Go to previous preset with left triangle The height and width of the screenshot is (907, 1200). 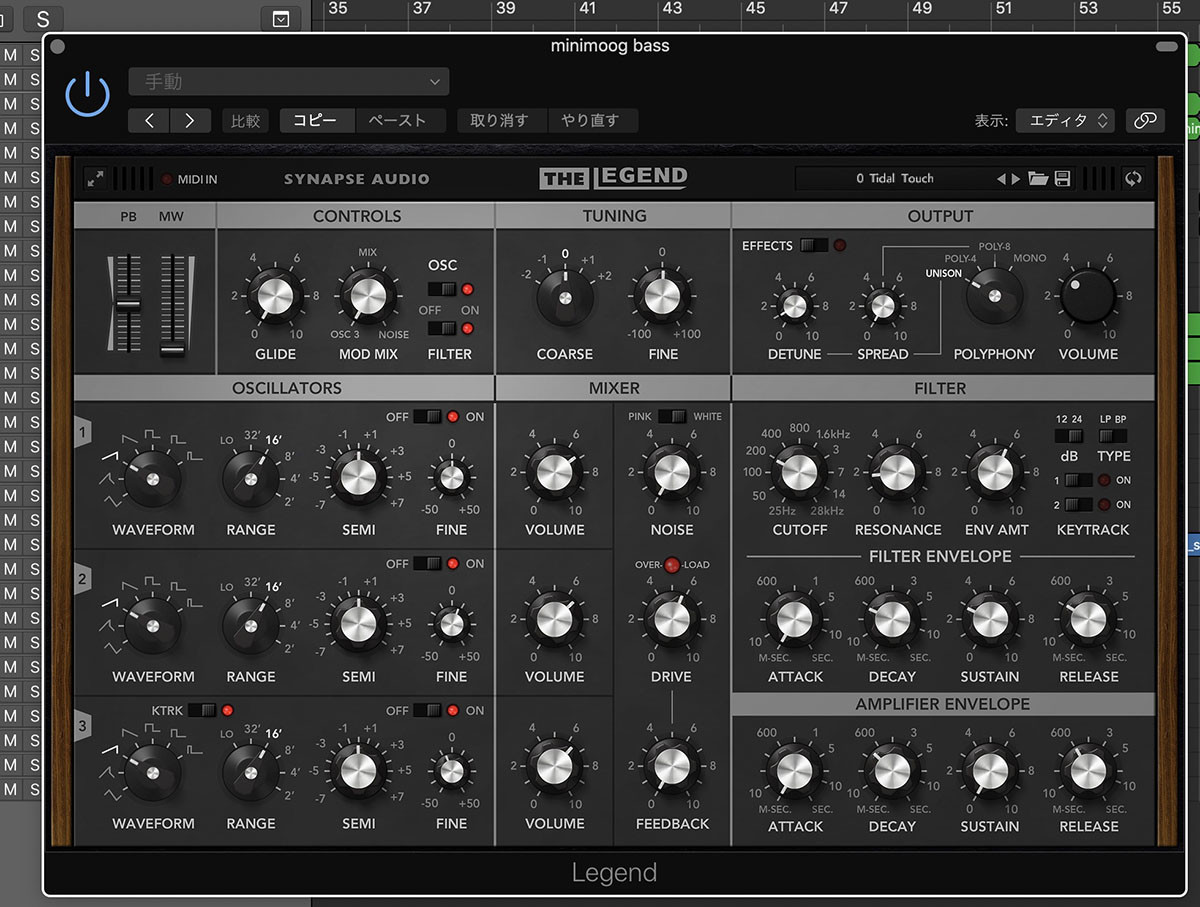coord(1001,179)
